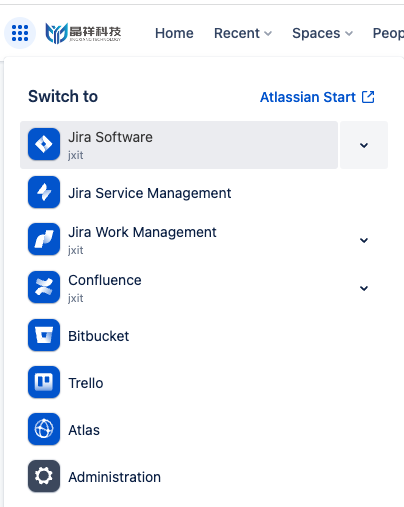Click the Bitbucket bucket icon

(x=44, y=335)
